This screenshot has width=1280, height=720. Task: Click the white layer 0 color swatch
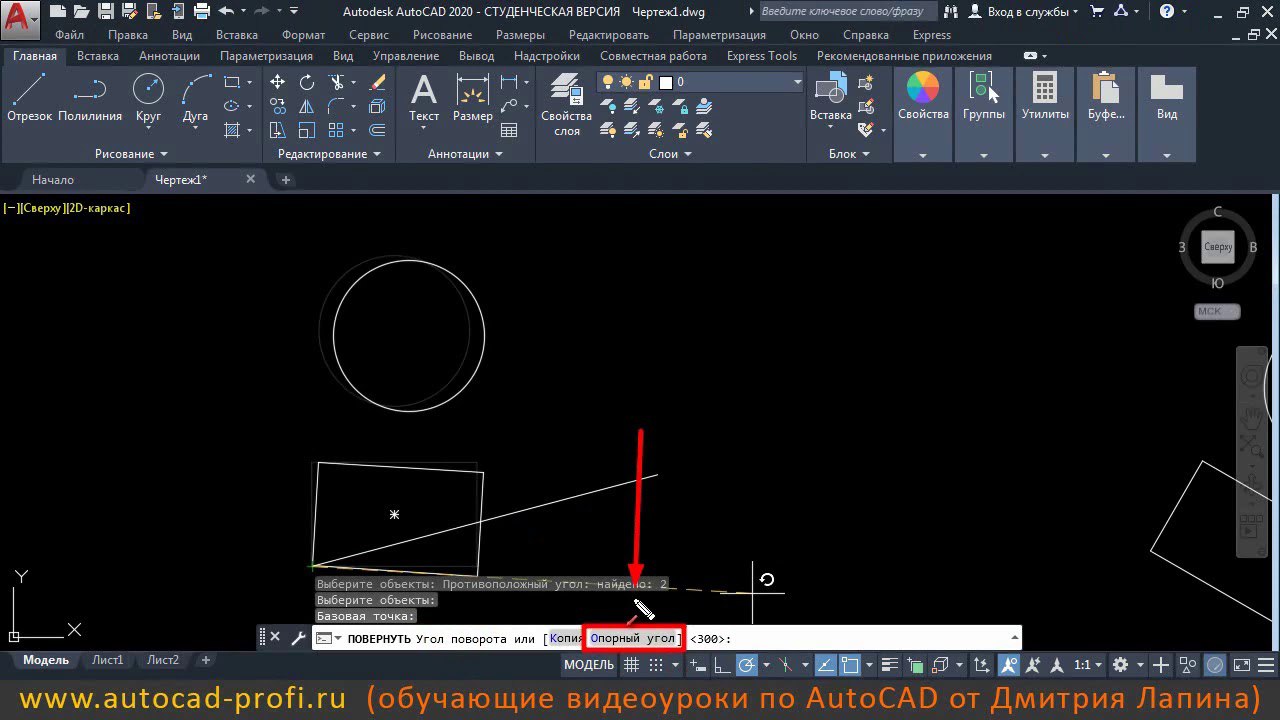(667, 82)
